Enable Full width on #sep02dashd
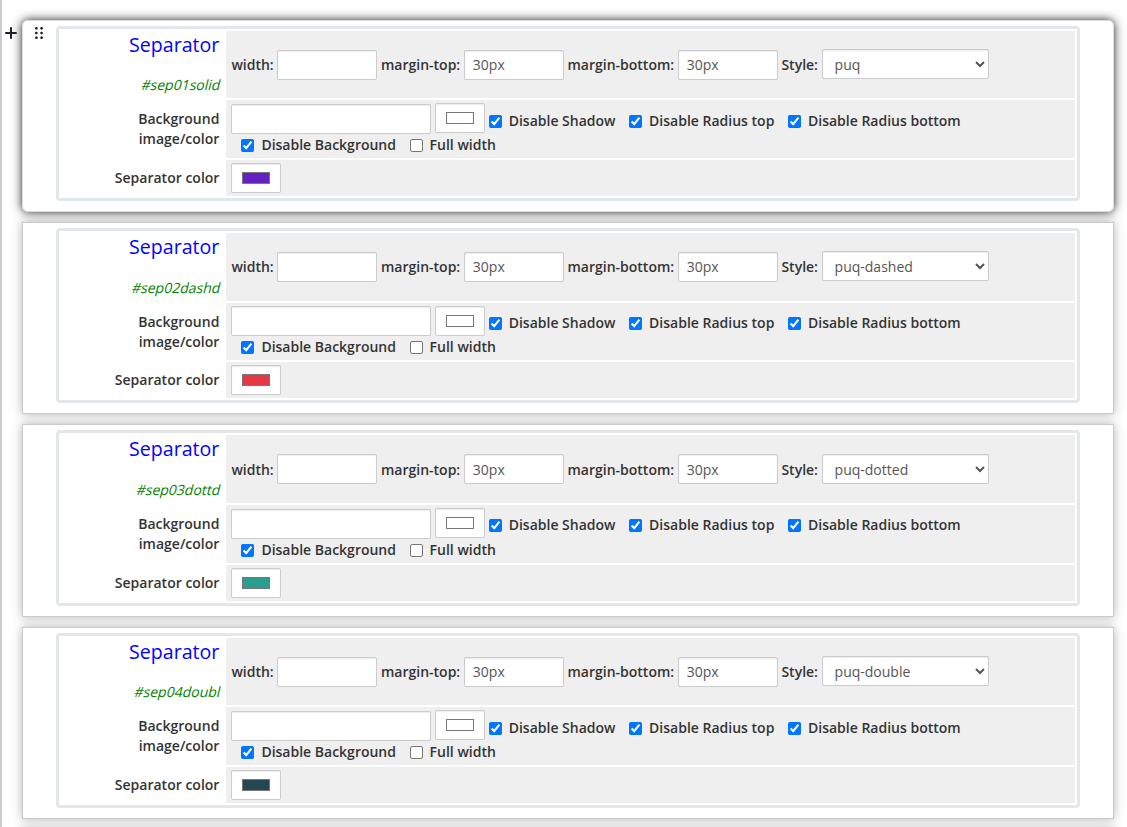The image size is (1127, 827). pyautogui.click(x=416, y=345)
